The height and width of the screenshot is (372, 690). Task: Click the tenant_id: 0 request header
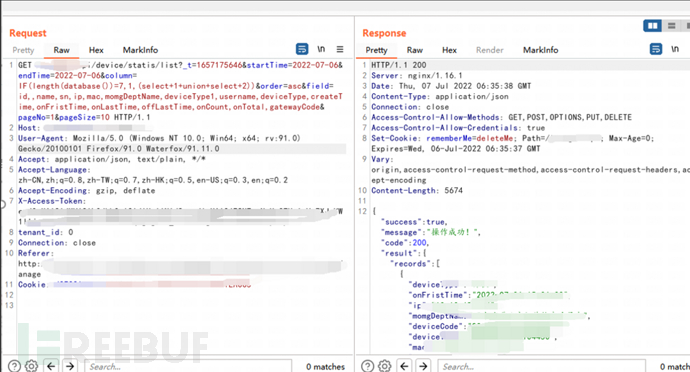point(46,232)
